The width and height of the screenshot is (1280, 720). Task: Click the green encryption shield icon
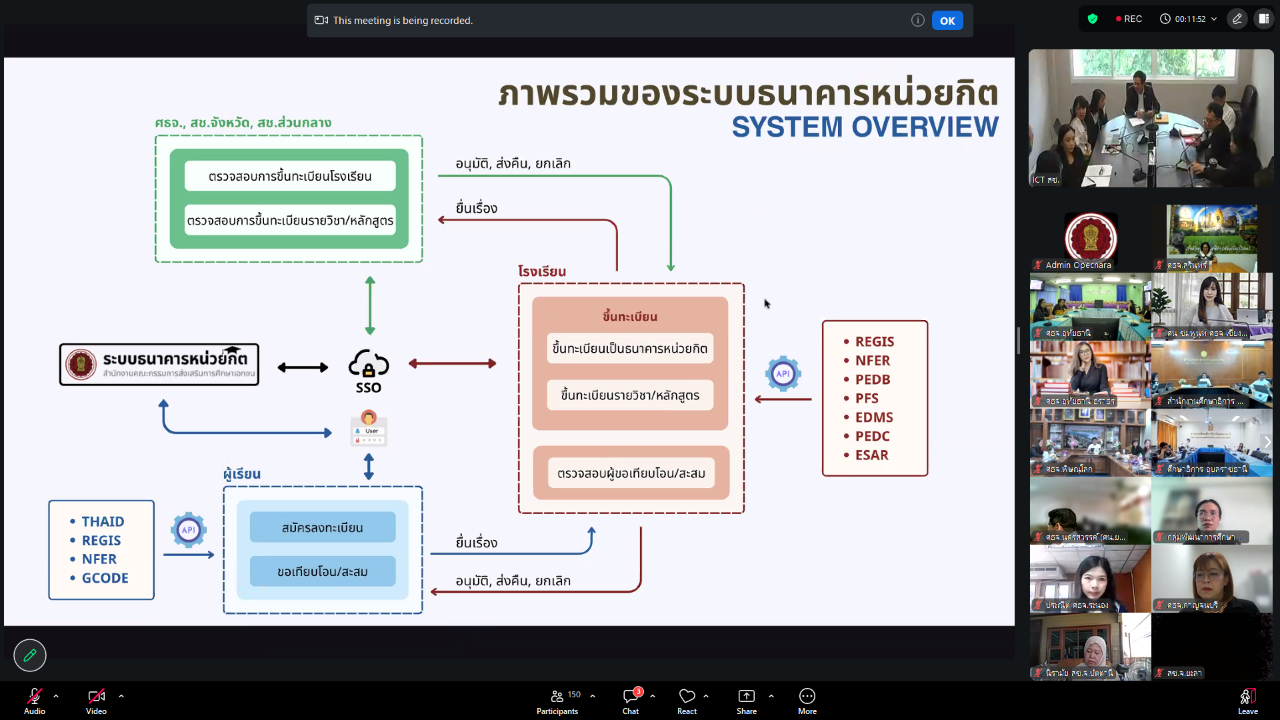pos(1093,19)
